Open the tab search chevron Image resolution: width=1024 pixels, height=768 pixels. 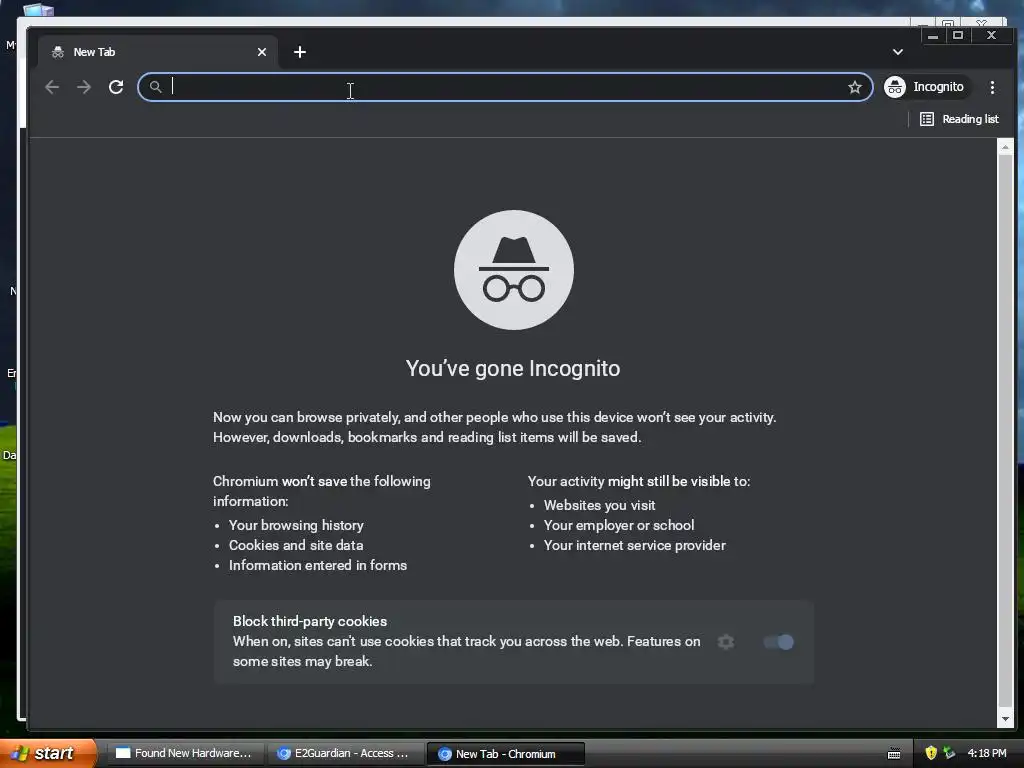898,52
